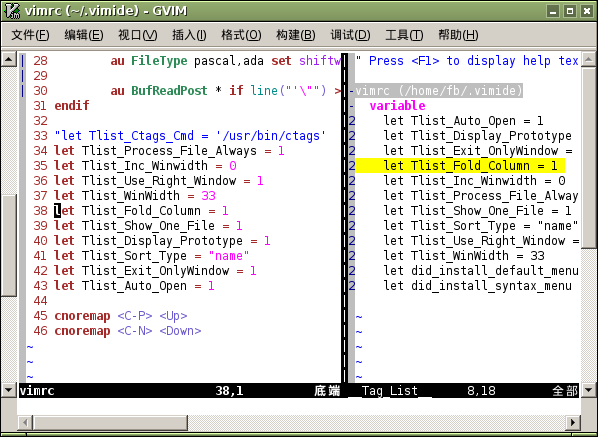Open the 格式(O) menu
The width and height of the screenshot is (598, 437).
(241, 35)
